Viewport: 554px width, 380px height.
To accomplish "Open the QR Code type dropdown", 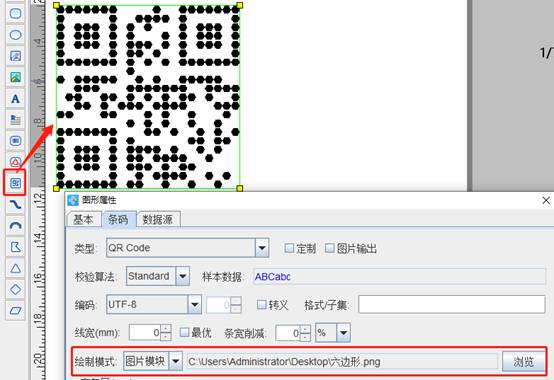I will [x=262, y=248].
